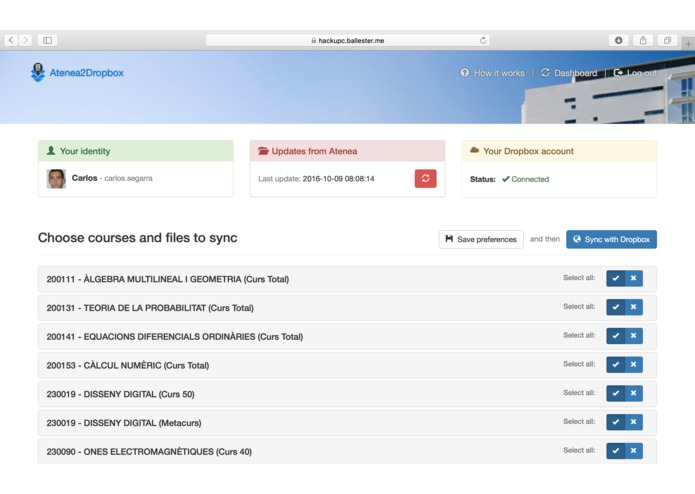This screenshot has width=695, height=494.
Task: Click the last update timestamp 2016-10-09 08:08:14
Action: pyautogui.click(x=338, y=179)
